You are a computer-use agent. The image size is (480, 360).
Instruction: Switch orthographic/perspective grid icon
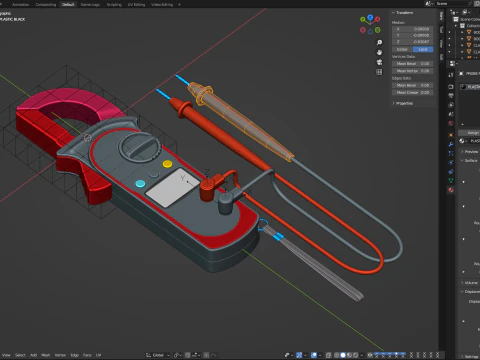379,72
